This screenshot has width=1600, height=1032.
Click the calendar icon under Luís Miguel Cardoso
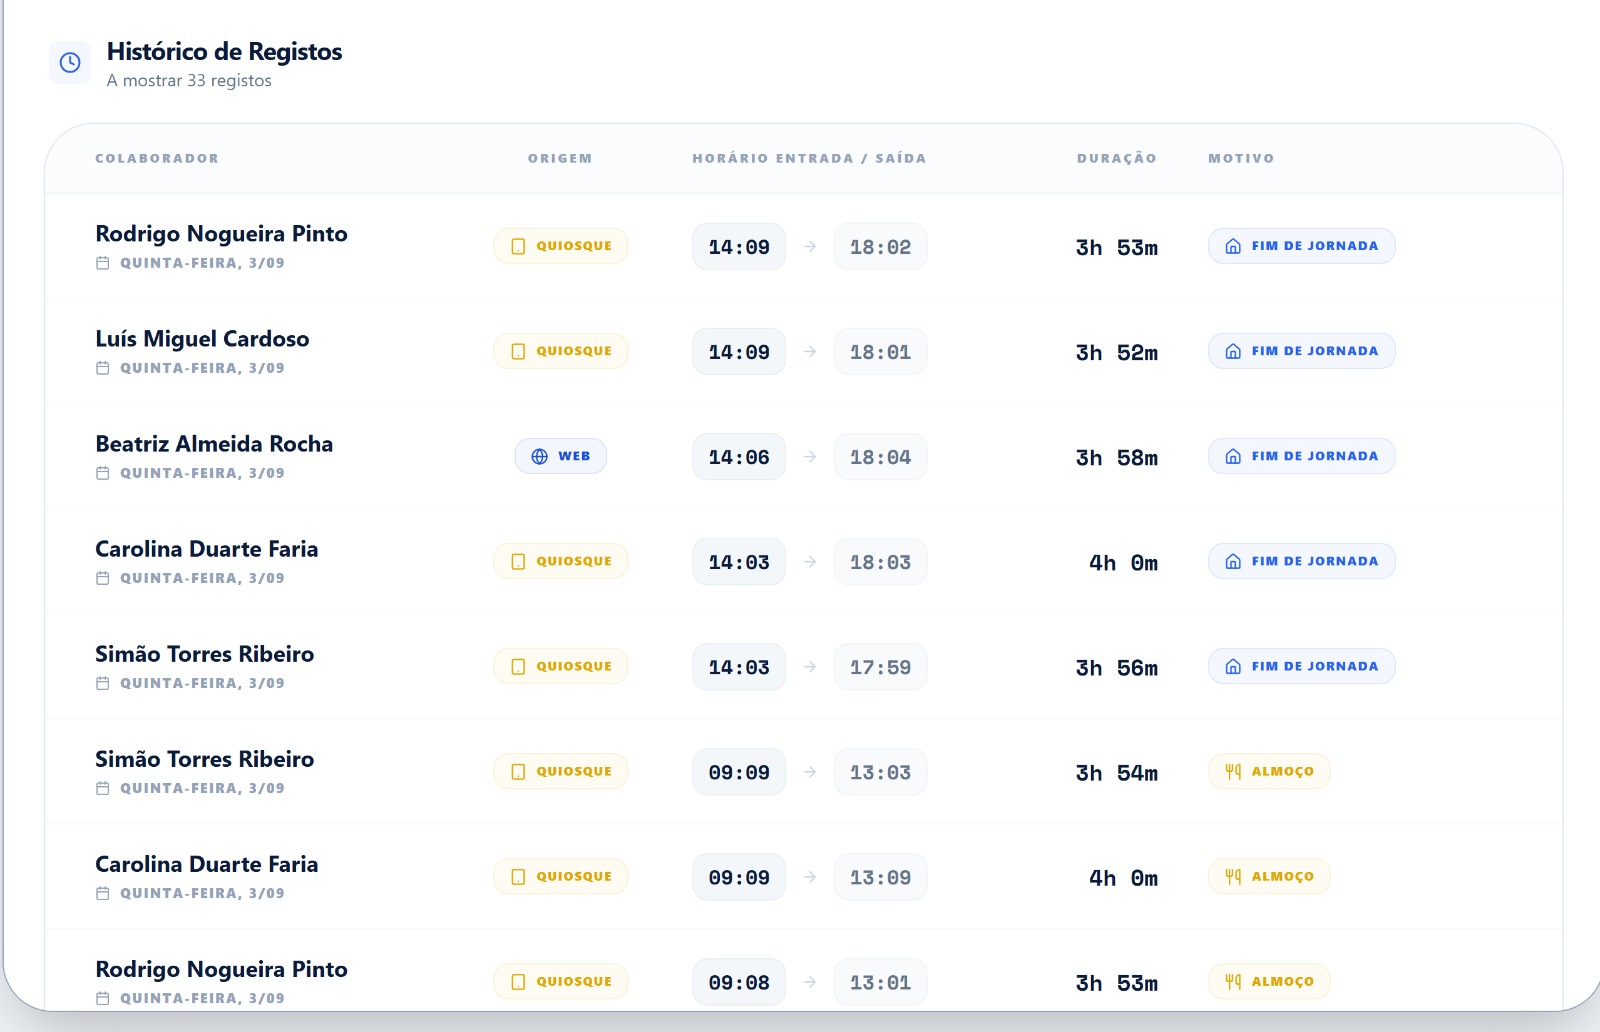102,368
